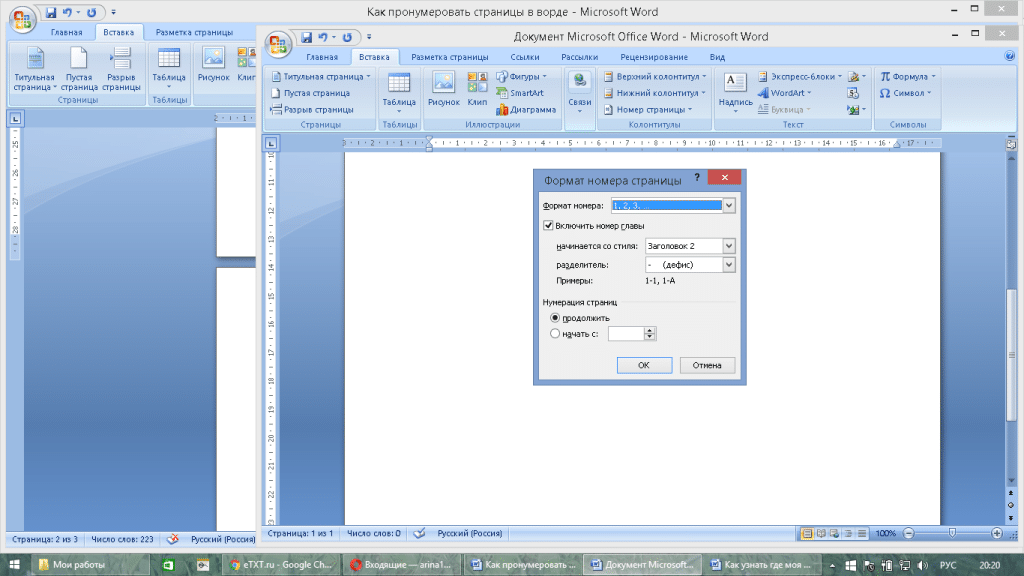
Task: Open Ссылки tab
Action: coord(525,57)
